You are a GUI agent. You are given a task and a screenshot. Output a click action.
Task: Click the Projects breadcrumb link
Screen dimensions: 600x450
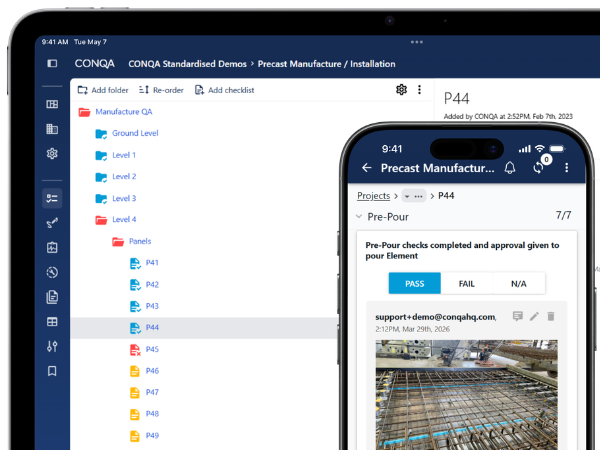374,196
